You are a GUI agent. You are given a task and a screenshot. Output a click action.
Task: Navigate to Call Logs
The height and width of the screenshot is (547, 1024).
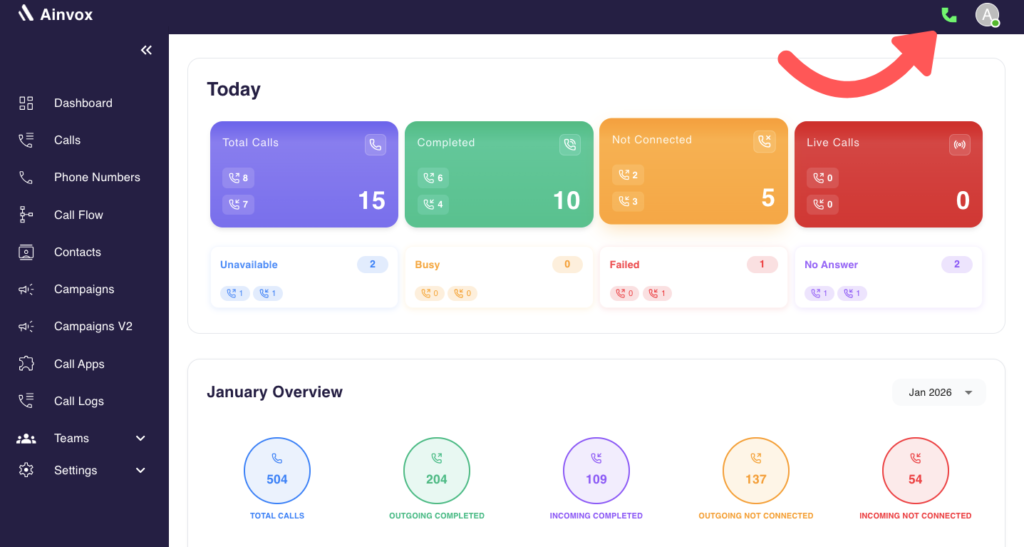[x=78, y=401]
